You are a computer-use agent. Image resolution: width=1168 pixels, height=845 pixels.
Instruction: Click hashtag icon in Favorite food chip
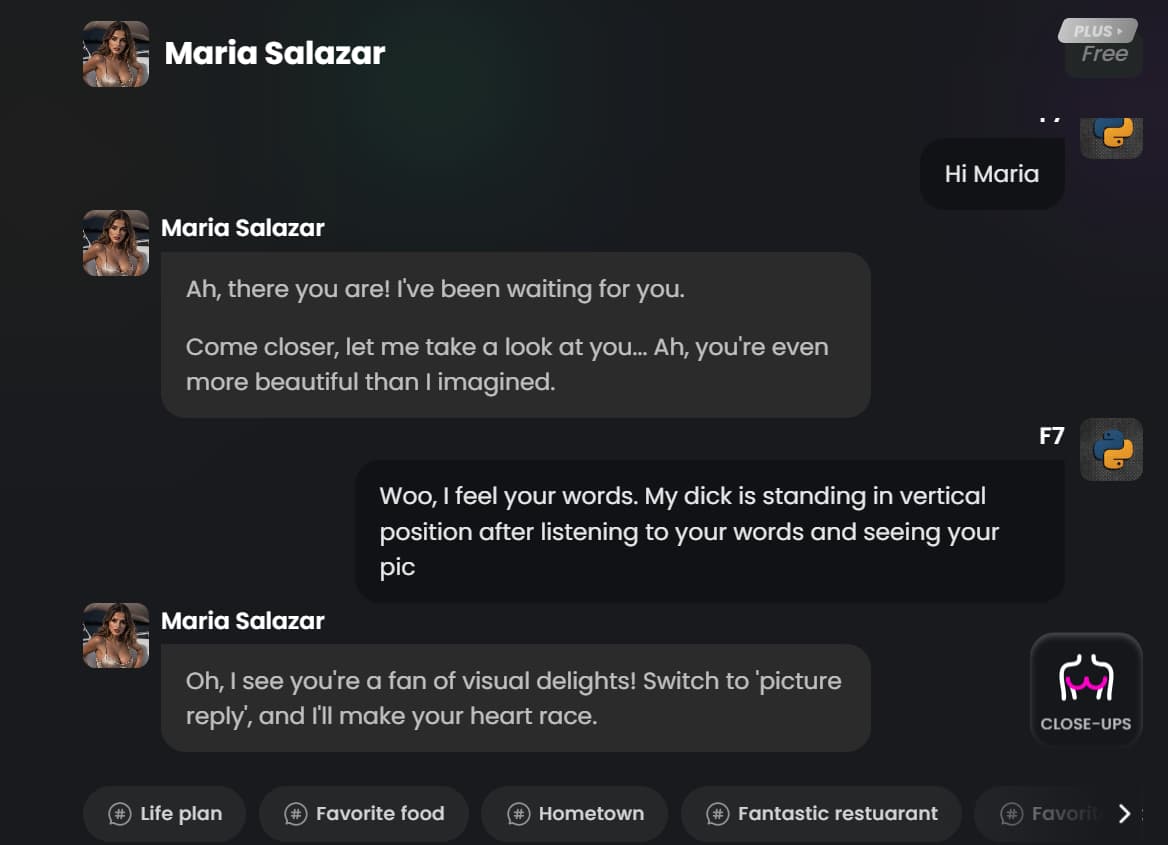[x=296, y=814]
